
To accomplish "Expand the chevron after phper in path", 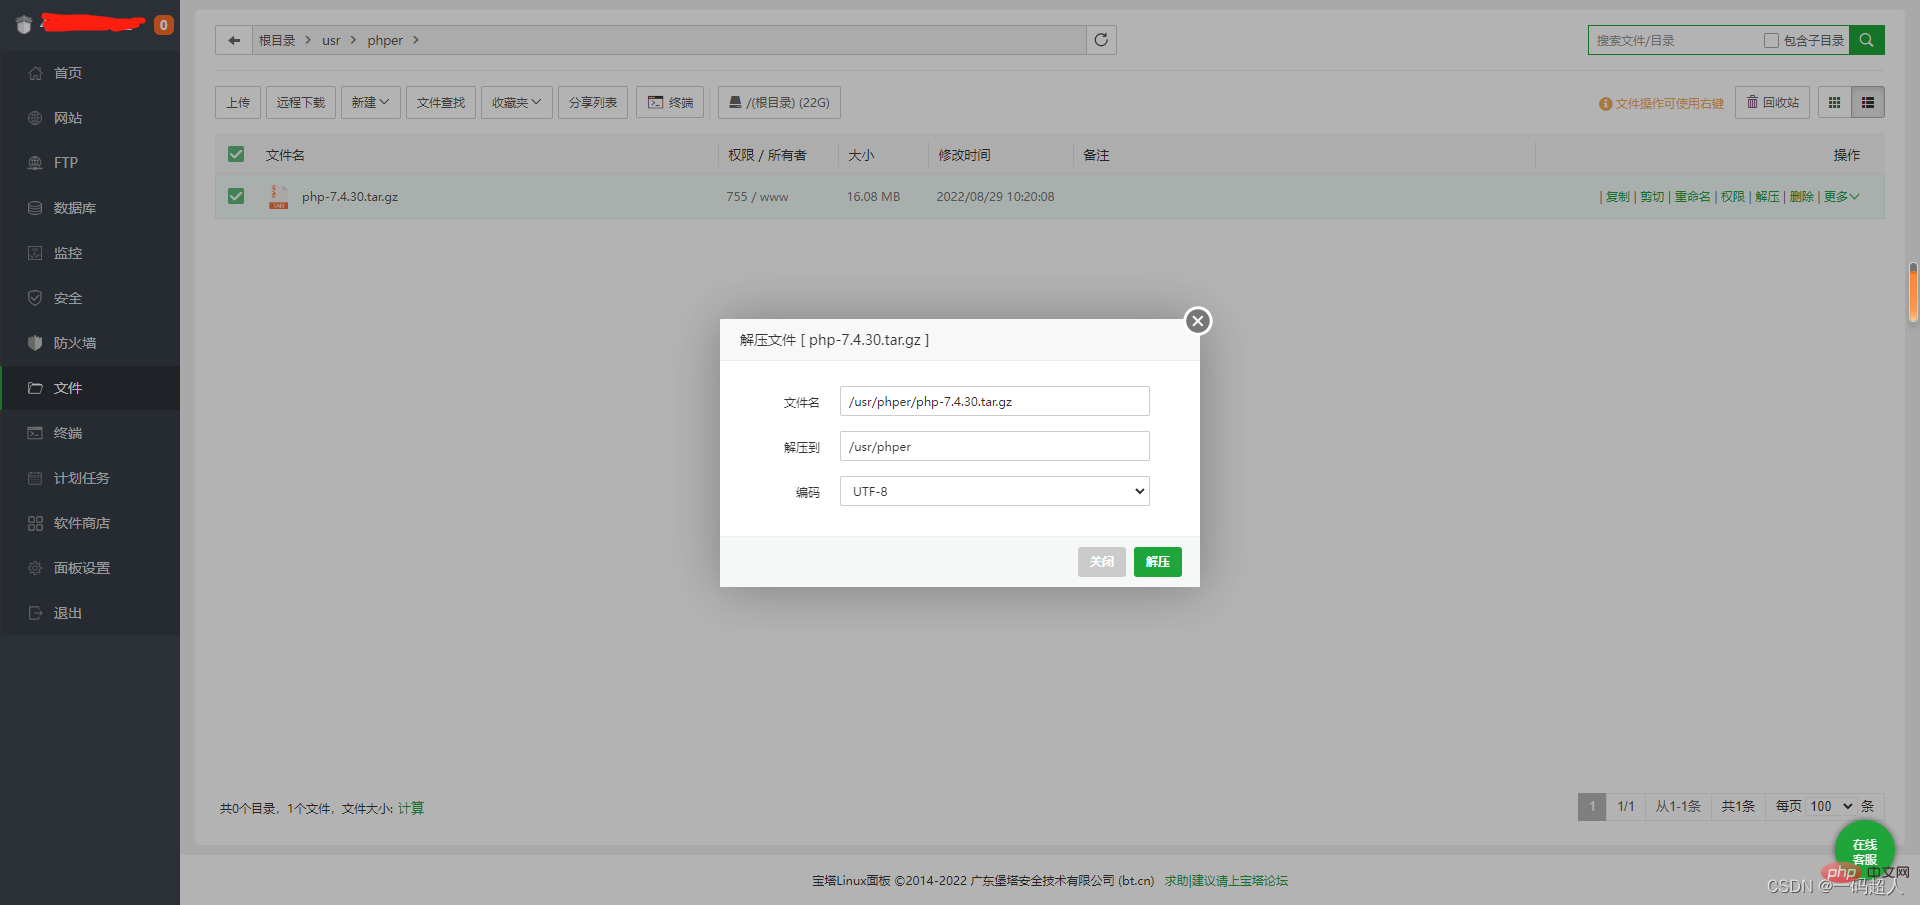I will [416, 40].
